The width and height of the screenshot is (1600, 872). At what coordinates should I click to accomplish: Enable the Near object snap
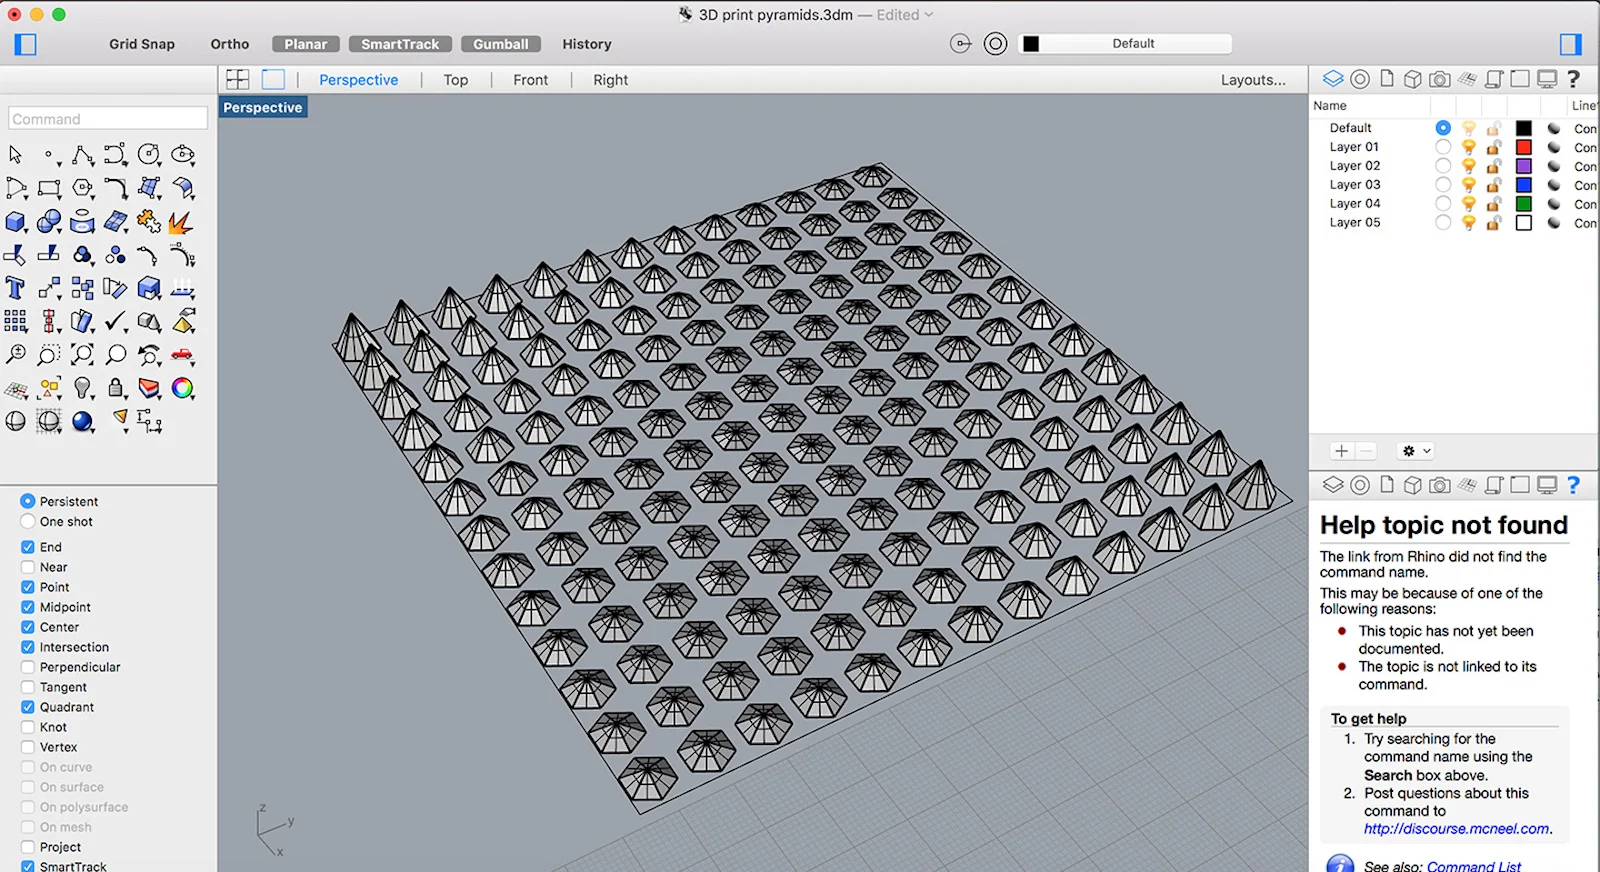pos(28,567)
